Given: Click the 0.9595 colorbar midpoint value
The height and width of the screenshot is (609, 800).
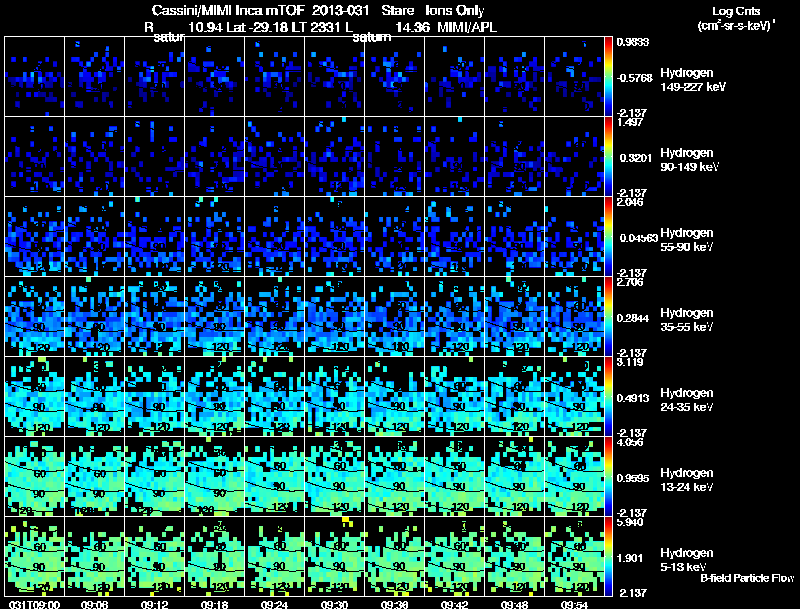Looking at the screenshot, I should click(633, 478).
